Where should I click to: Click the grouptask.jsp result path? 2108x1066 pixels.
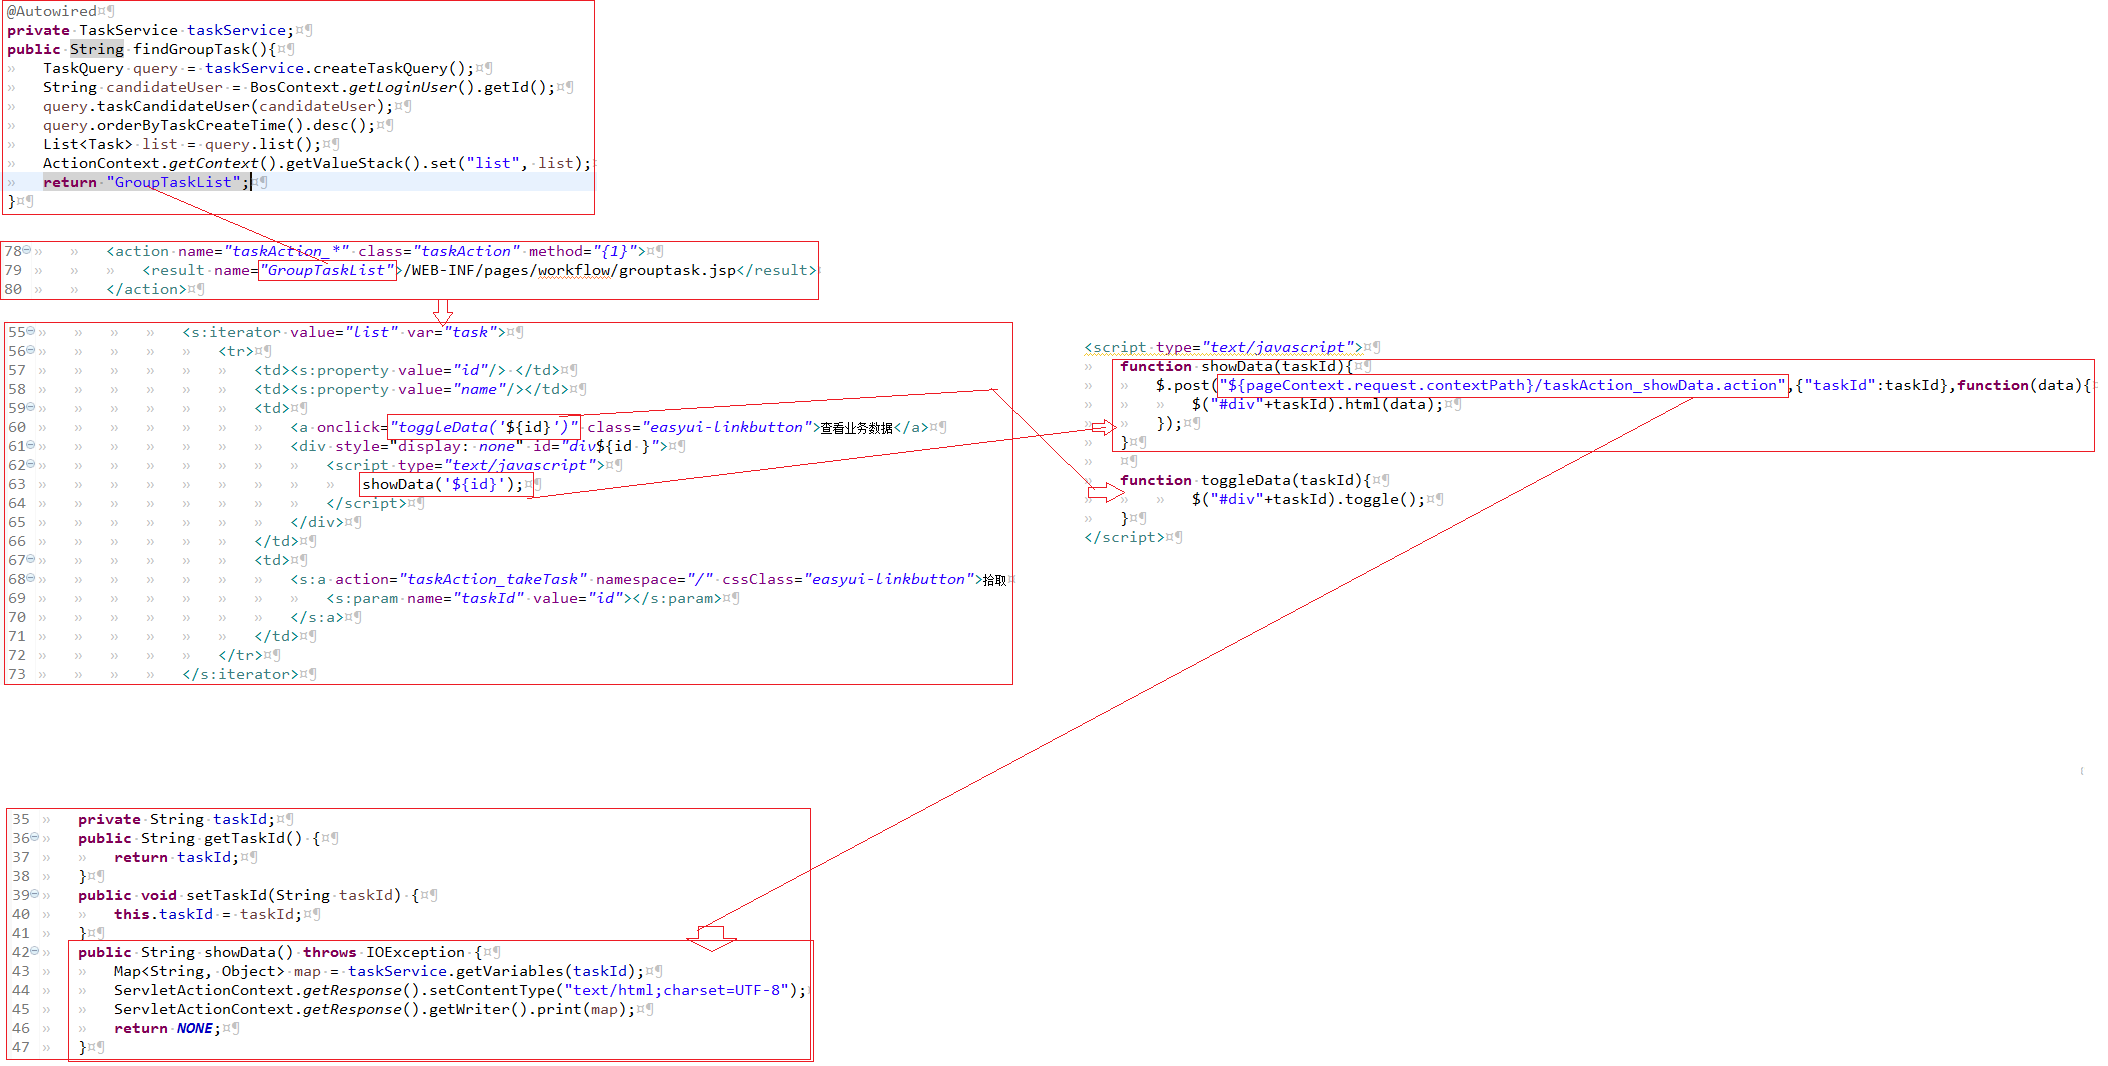tap(570, 270)
